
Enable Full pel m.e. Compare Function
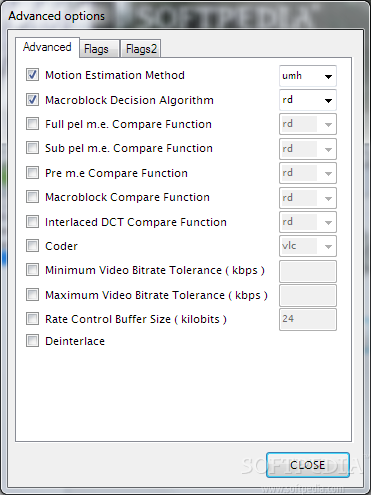pos(32,124)
